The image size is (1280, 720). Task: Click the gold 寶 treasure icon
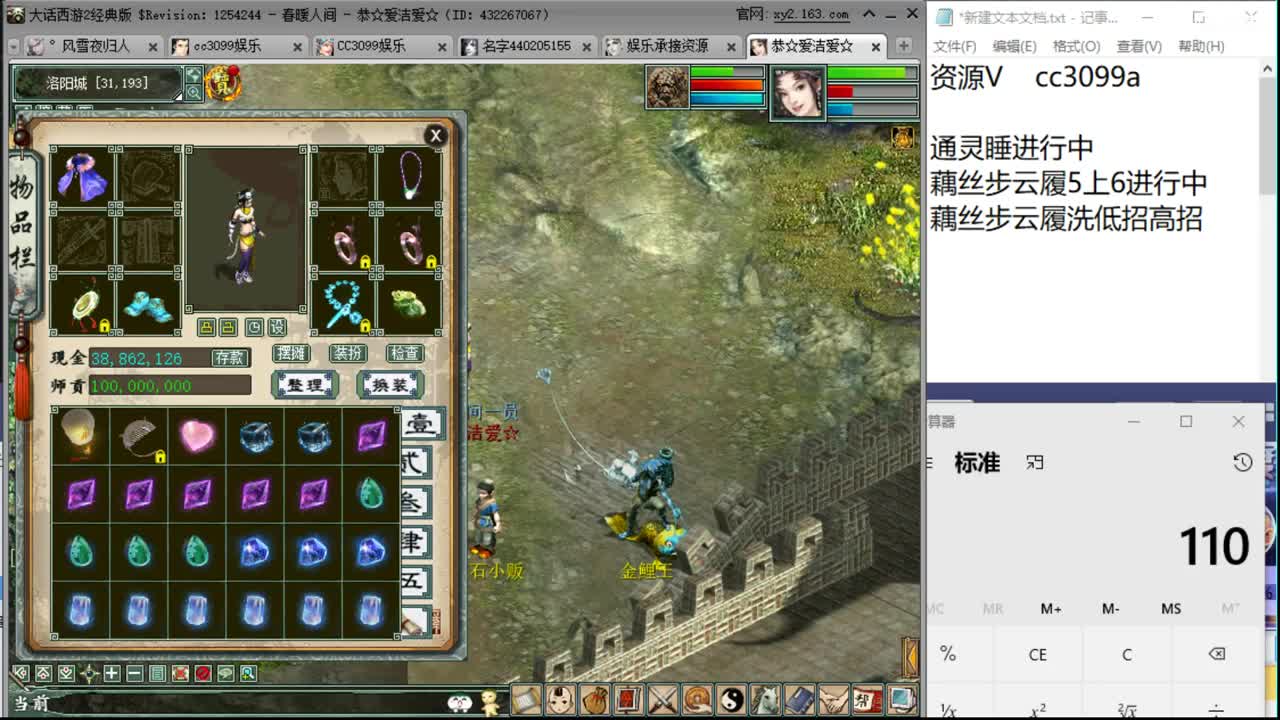click(x=223, y=84)
